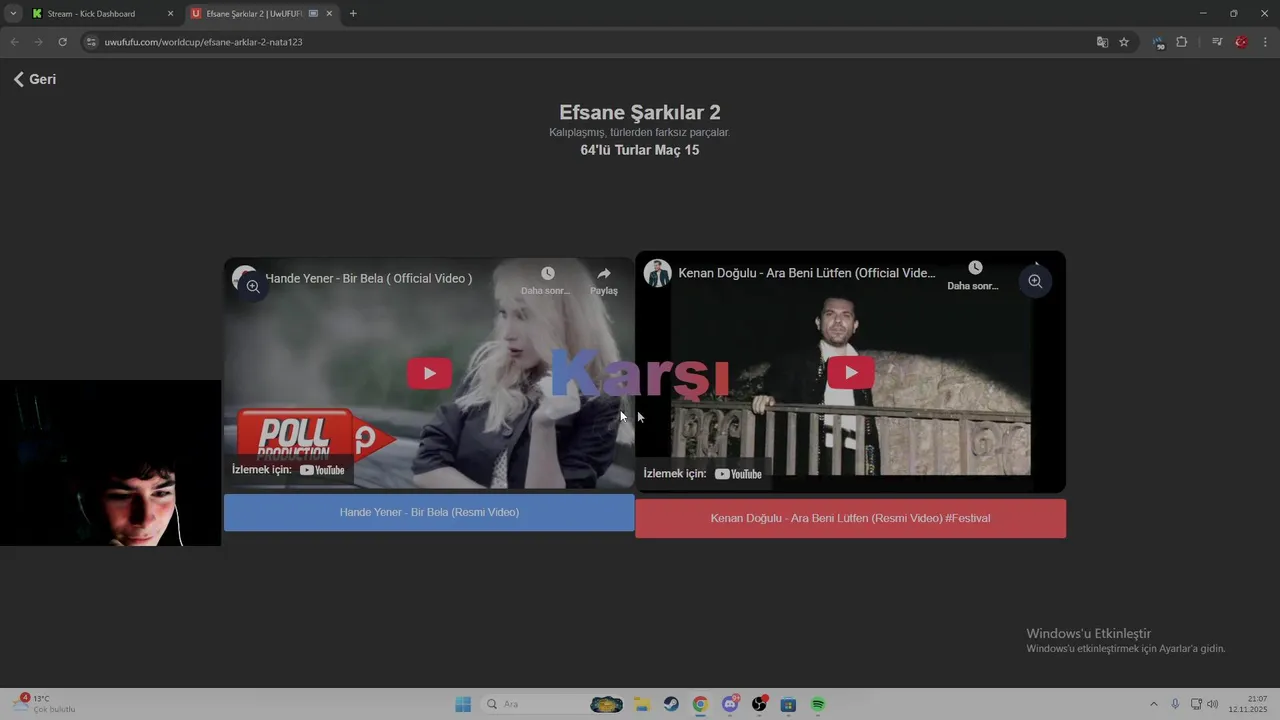Play the Kenan Doğulu Ara Beni Lütfen video

(851, 372)
